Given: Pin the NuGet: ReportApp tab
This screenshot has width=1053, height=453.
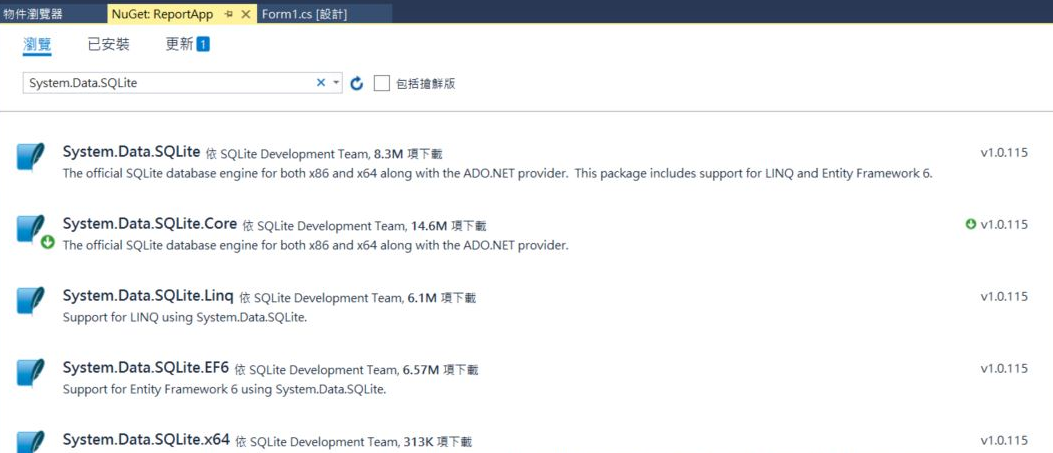Looking at the screenshot, I should pos(229,14).
